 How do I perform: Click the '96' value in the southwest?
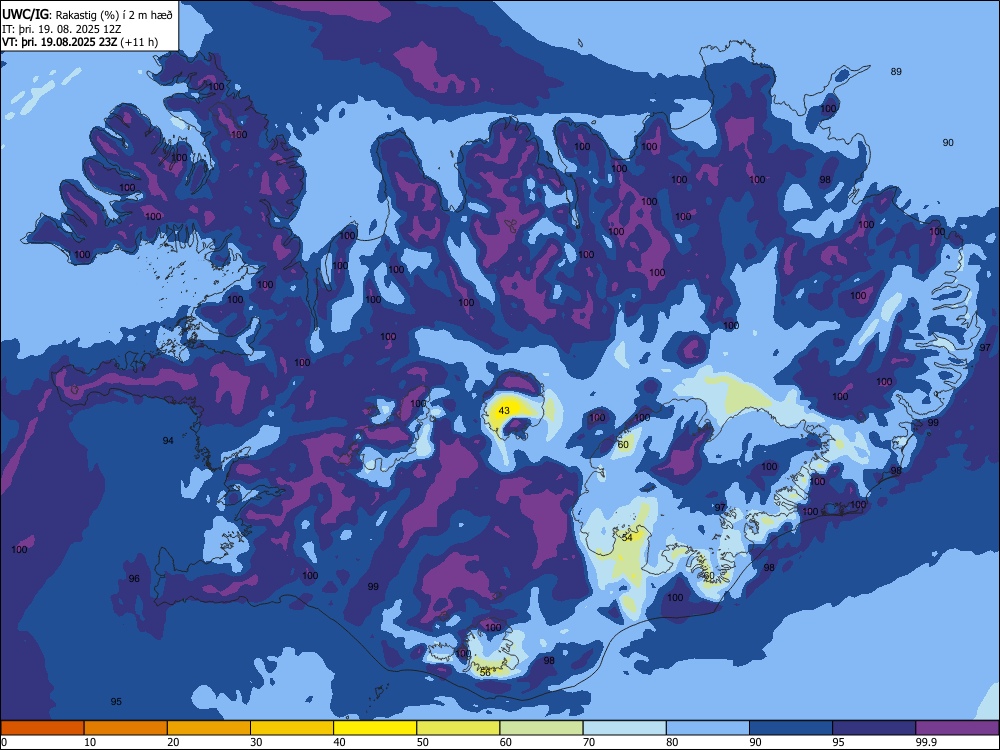(134, 578)
